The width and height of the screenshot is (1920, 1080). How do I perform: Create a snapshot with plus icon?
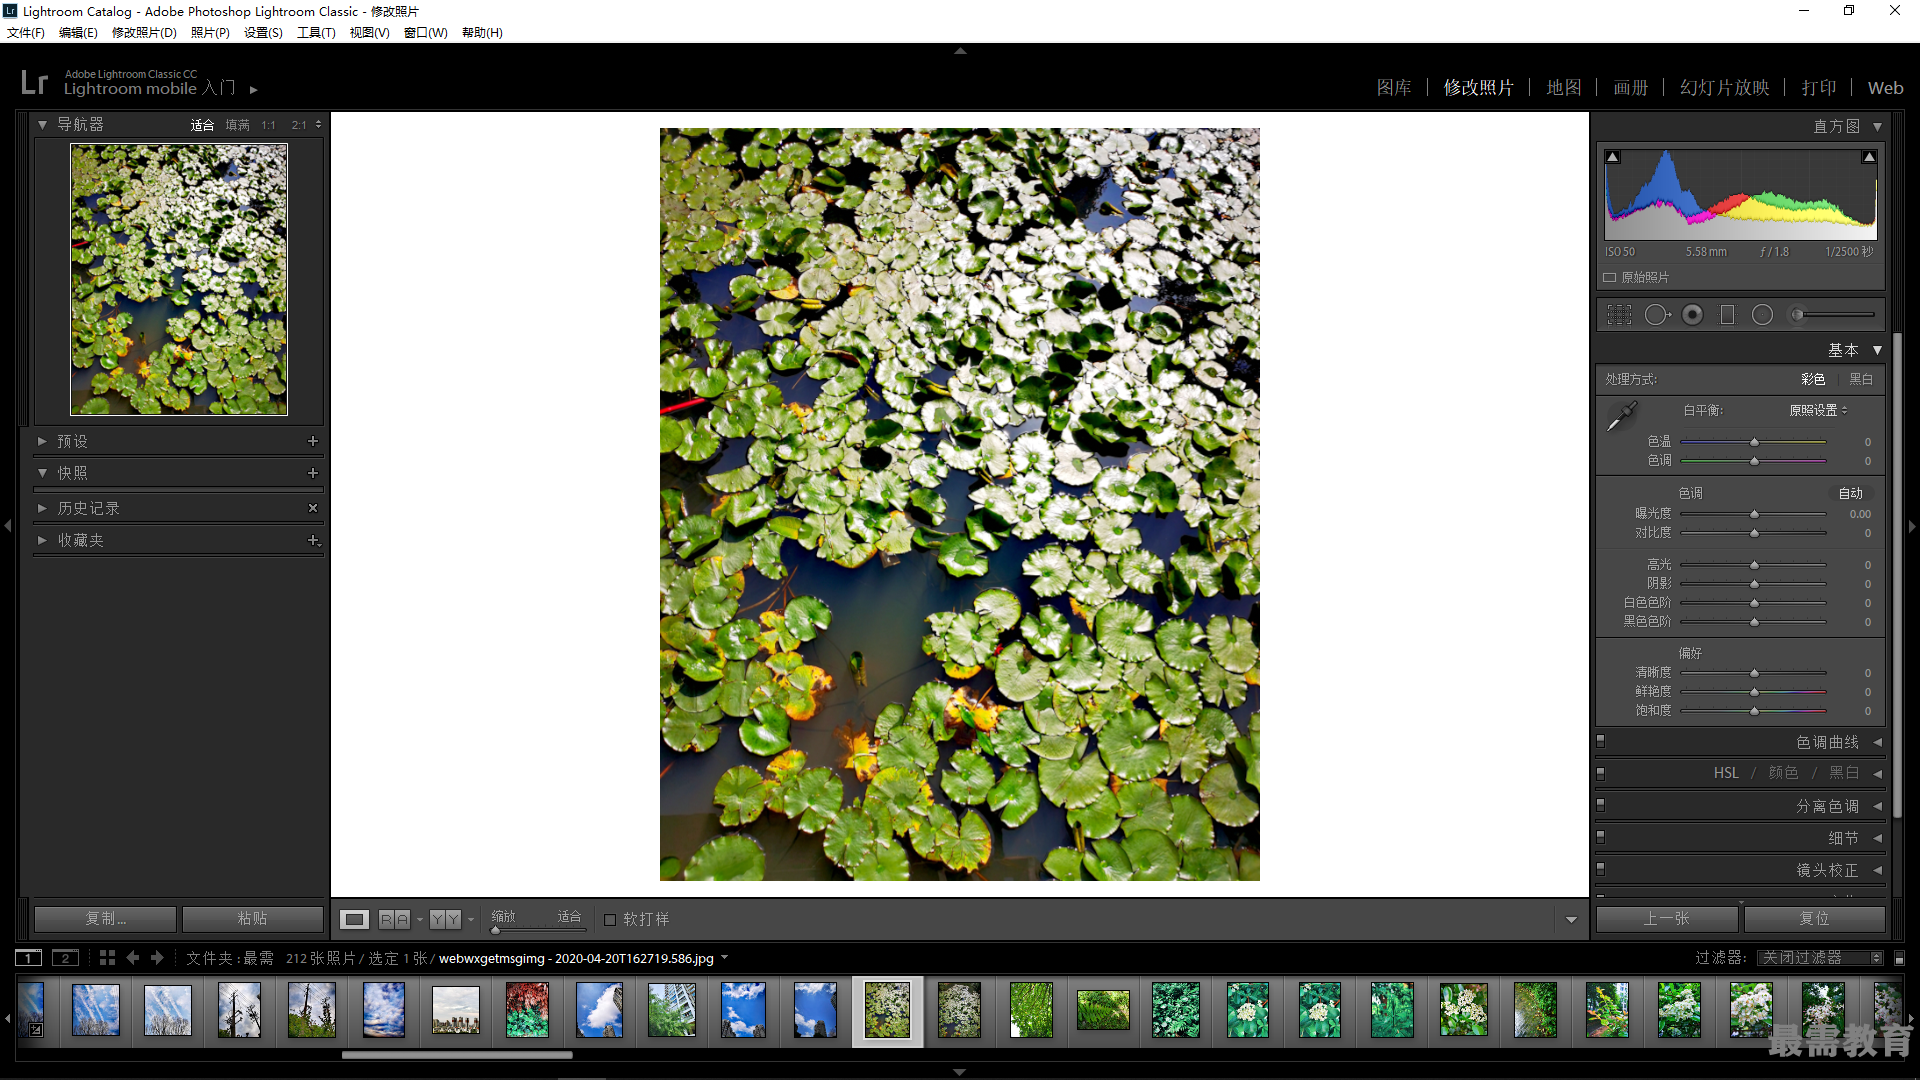pyautogui.click(x=313, y=473)
